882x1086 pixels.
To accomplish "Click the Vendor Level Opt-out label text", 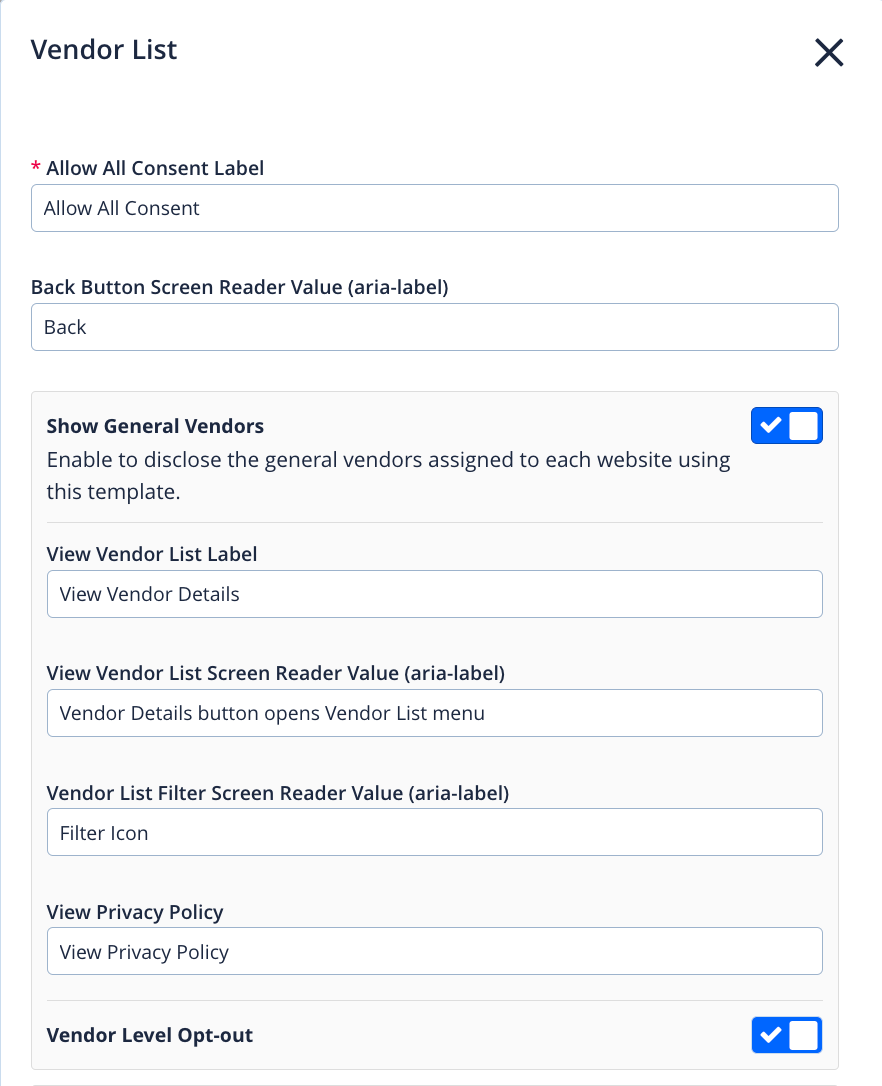I will 150,1035.
